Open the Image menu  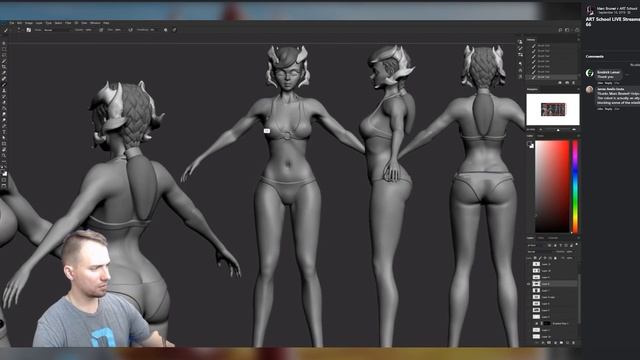29,23
